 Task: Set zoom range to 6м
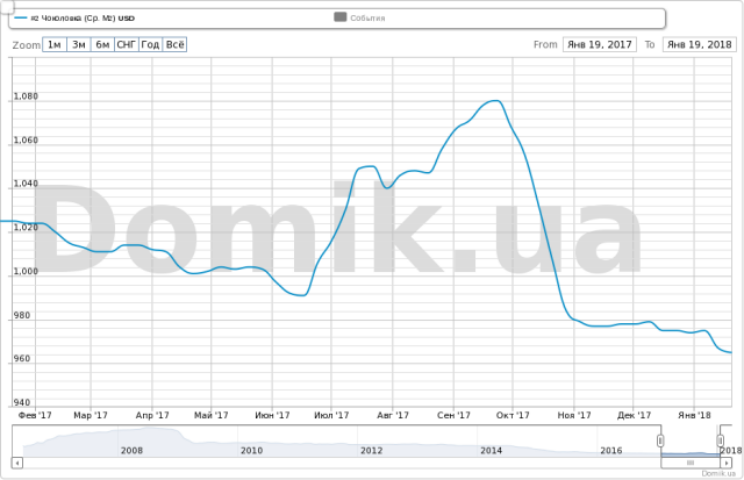102,45
